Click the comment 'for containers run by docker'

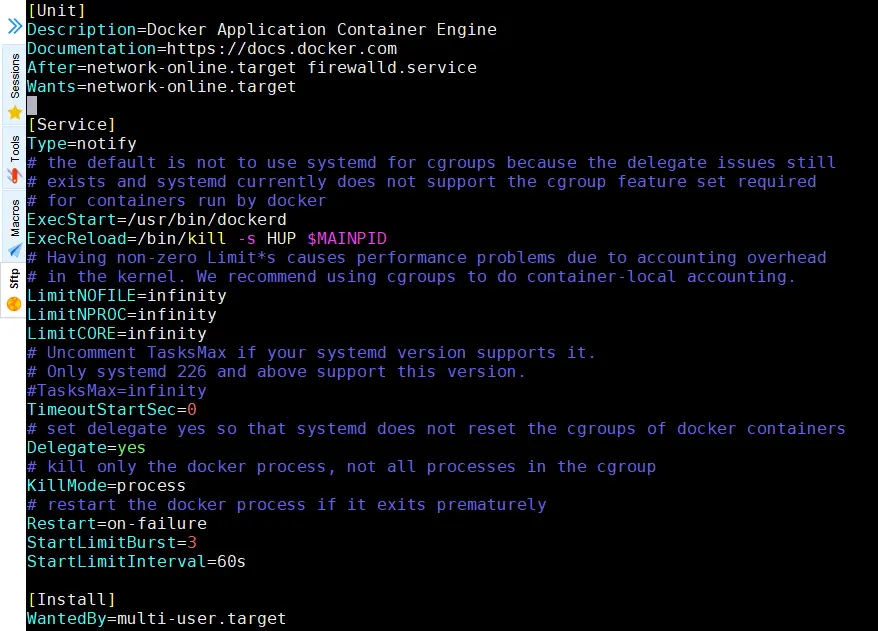pyautogui.click(x=176, y=200)
